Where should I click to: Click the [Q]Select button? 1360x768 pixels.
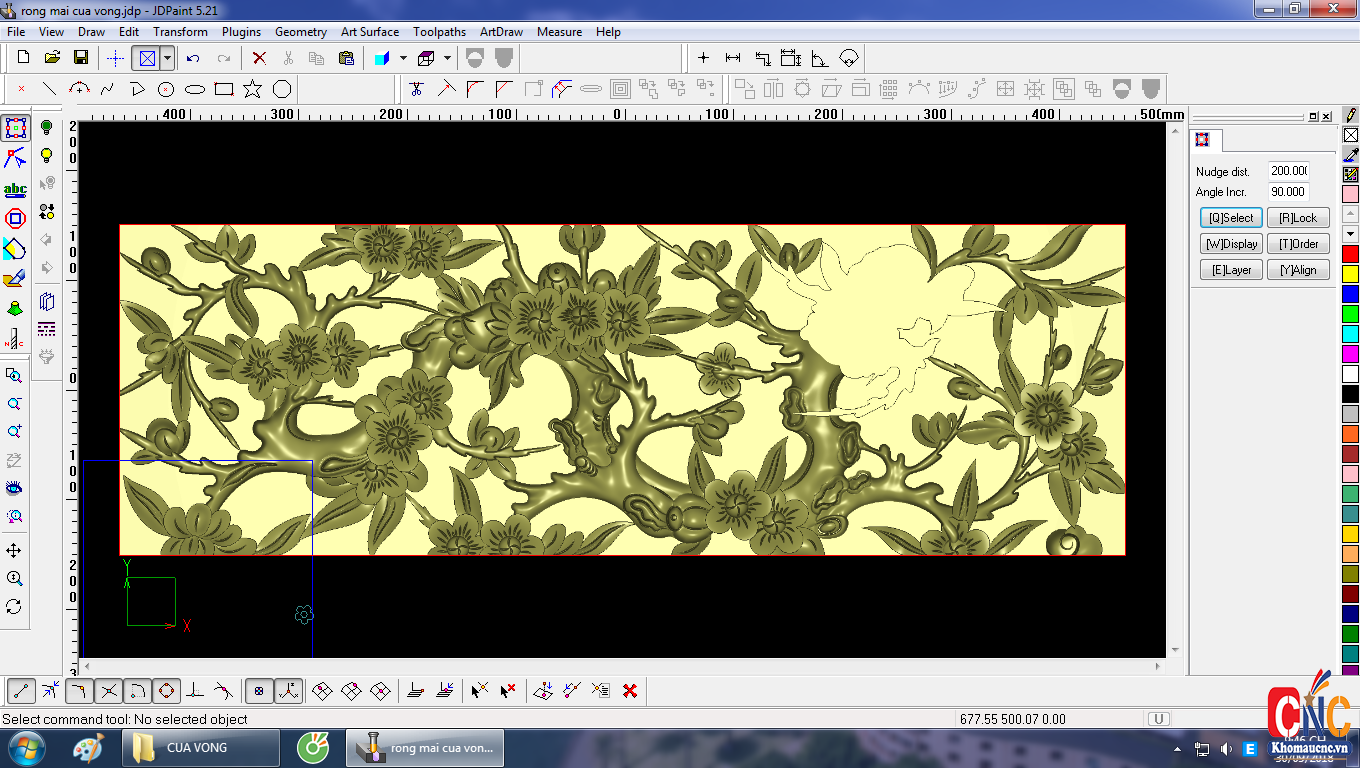[1231, 218]
